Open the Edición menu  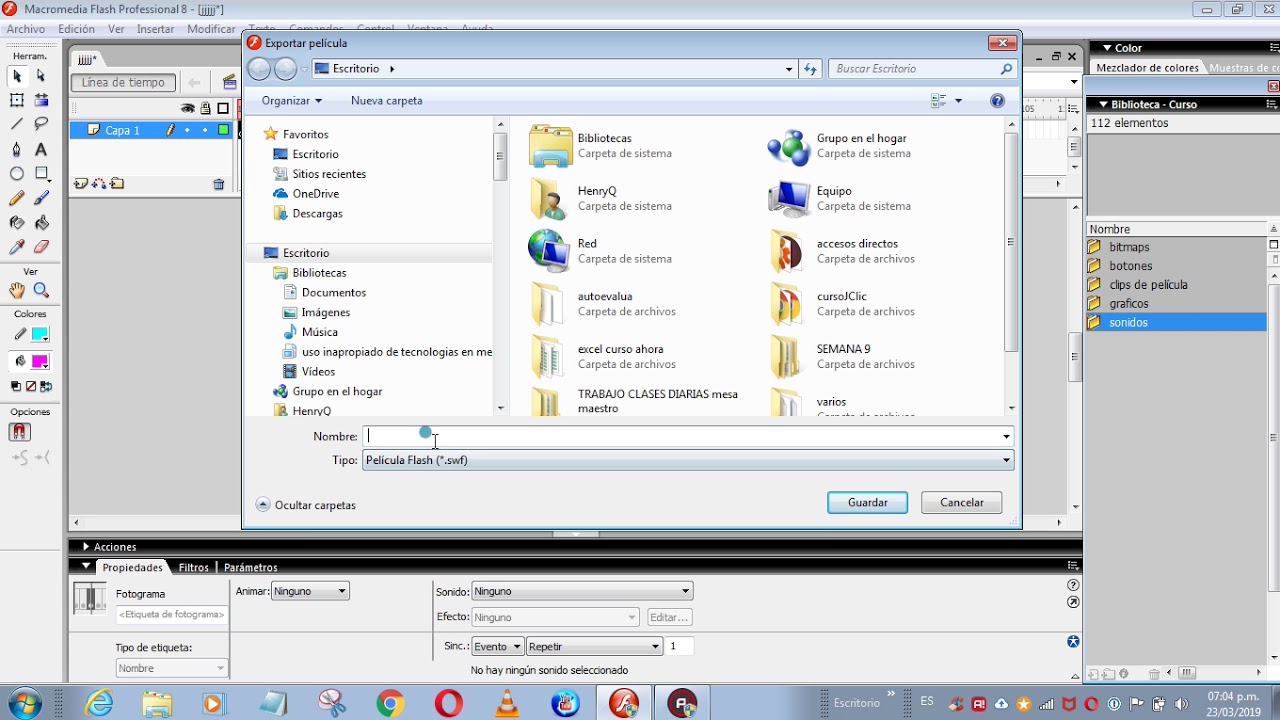(76, 29)
